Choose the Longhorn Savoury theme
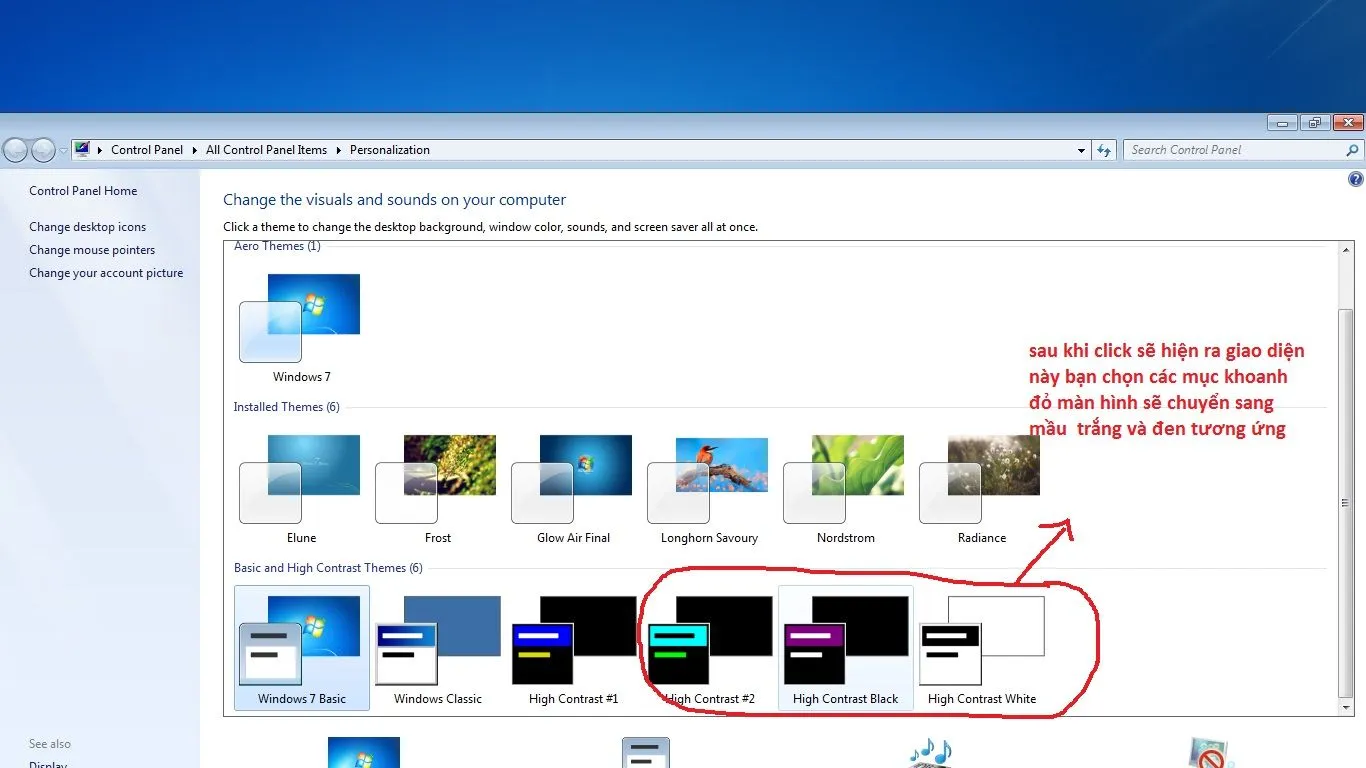The width and height of the screenshot is (1366, 768). [709, 490]
